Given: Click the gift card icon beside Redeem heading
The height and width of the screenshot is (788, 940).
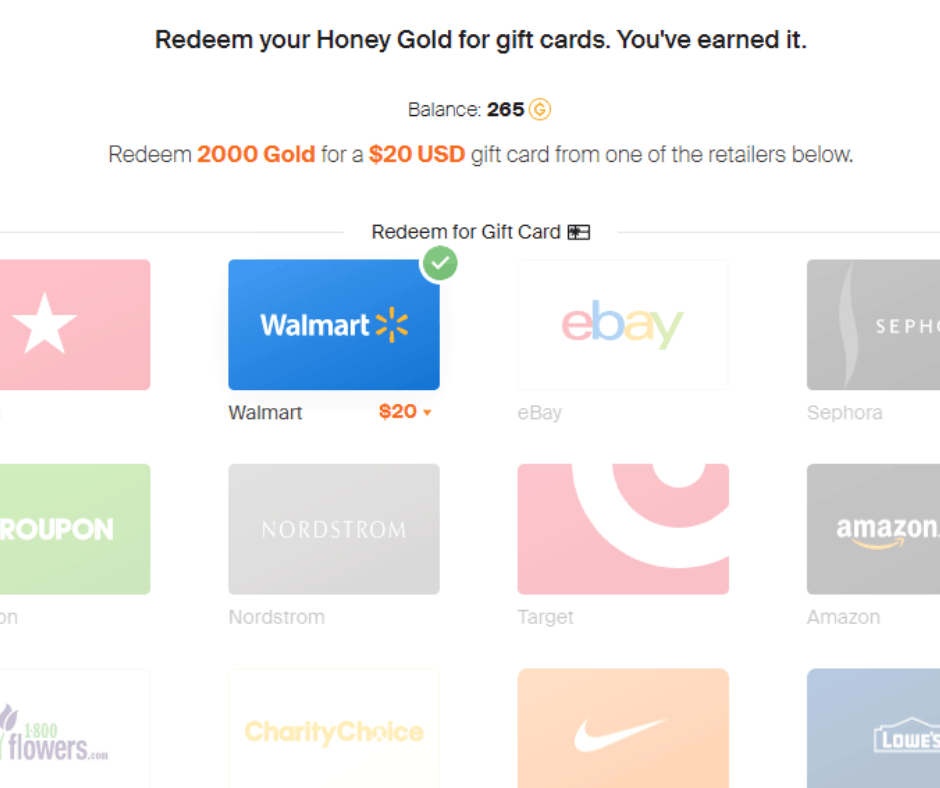Looking at the screenshot, I should (x=579, y=232).
